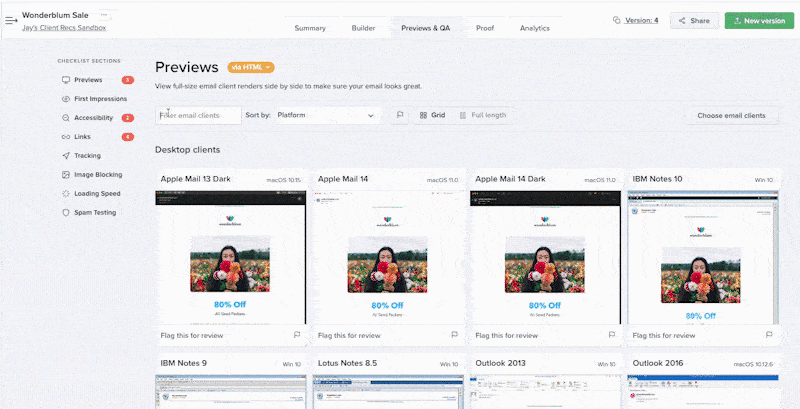Open the Summary tab

[x=310, y=28]
